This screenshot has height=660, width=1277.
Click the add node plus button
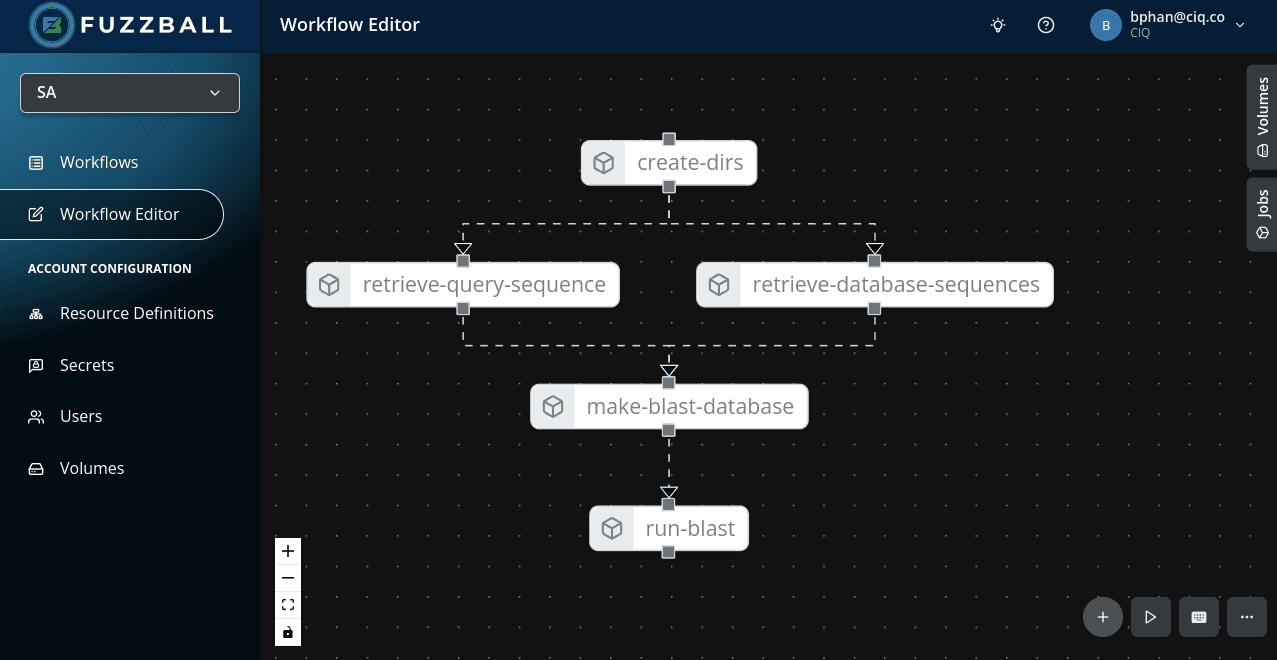coord(1103,617)
